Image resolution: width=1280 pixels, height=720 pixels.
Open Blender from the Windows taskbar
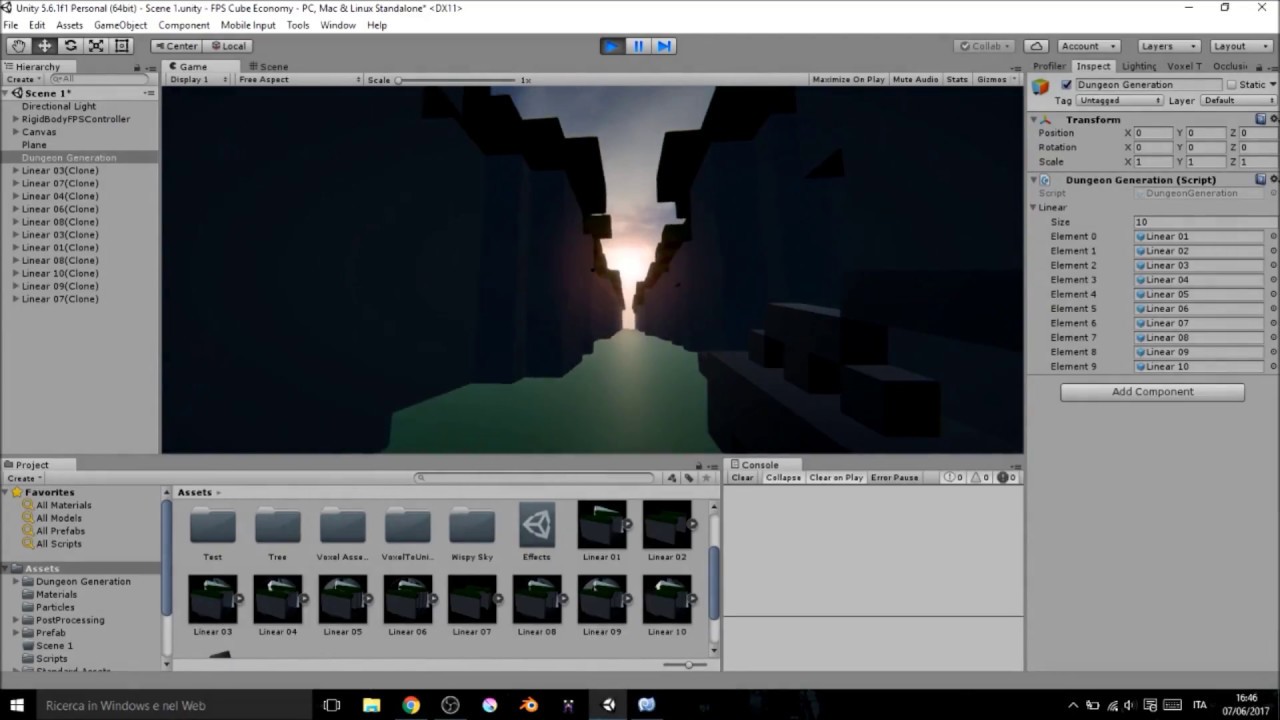pos(528,705)
